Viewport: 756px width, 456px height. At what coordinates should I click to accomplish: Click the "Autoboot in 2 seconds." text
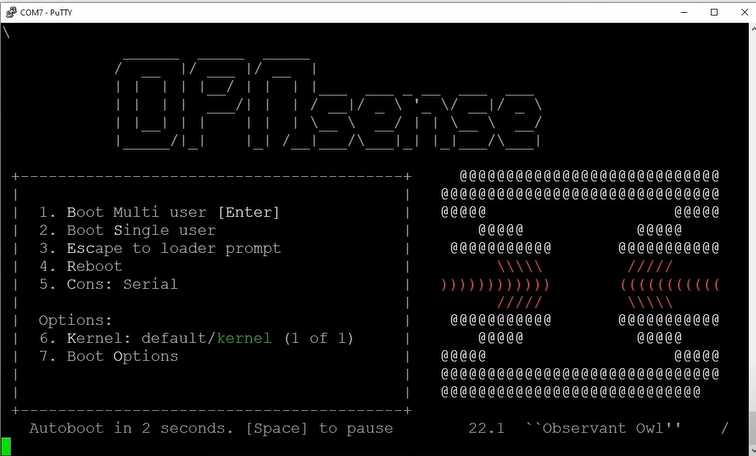click(131, 428)
